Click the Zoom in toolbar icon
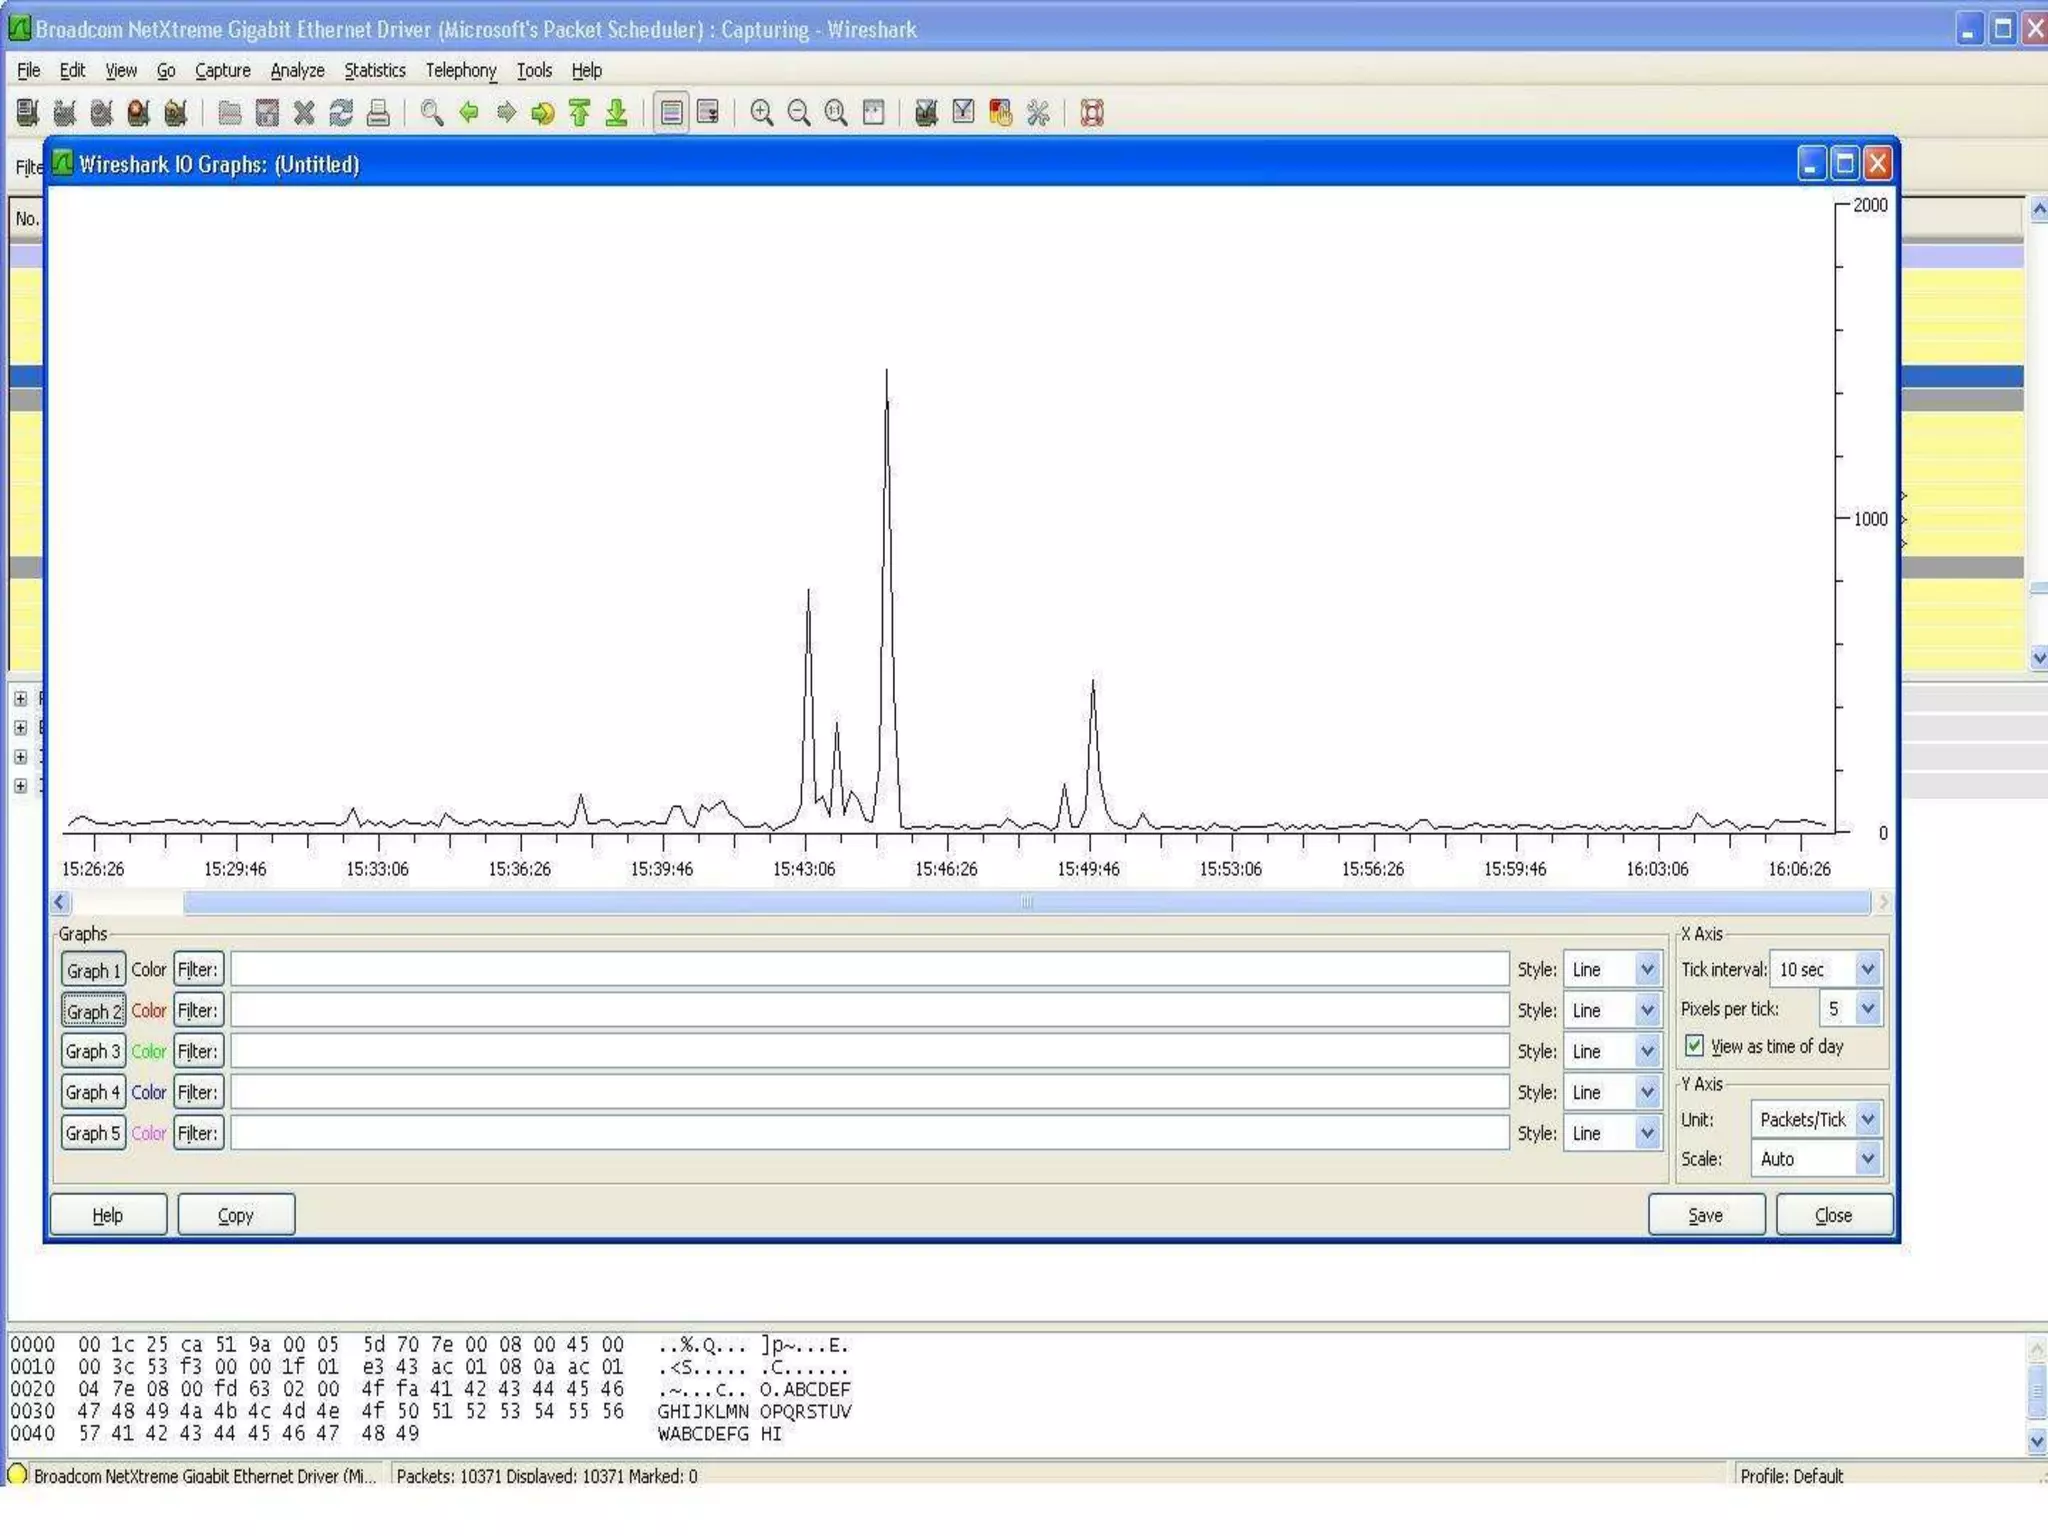The height and width of the screenshot is (1536, 2048). [761, 113]
